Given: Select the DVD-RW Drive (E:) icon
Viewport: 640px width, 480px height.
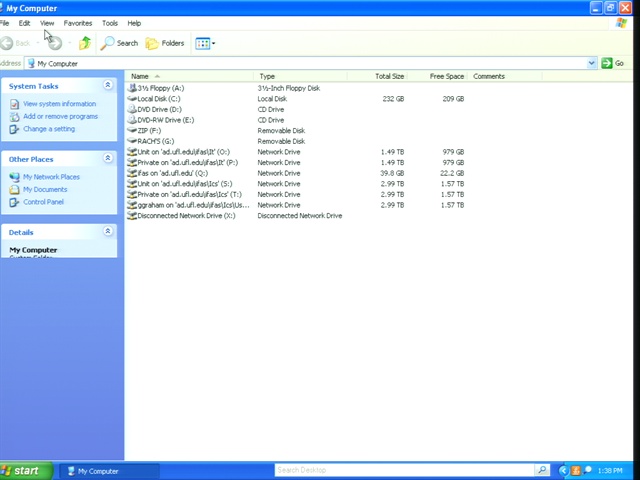Looking at the screenshot, I should click(x=132, y=120).
